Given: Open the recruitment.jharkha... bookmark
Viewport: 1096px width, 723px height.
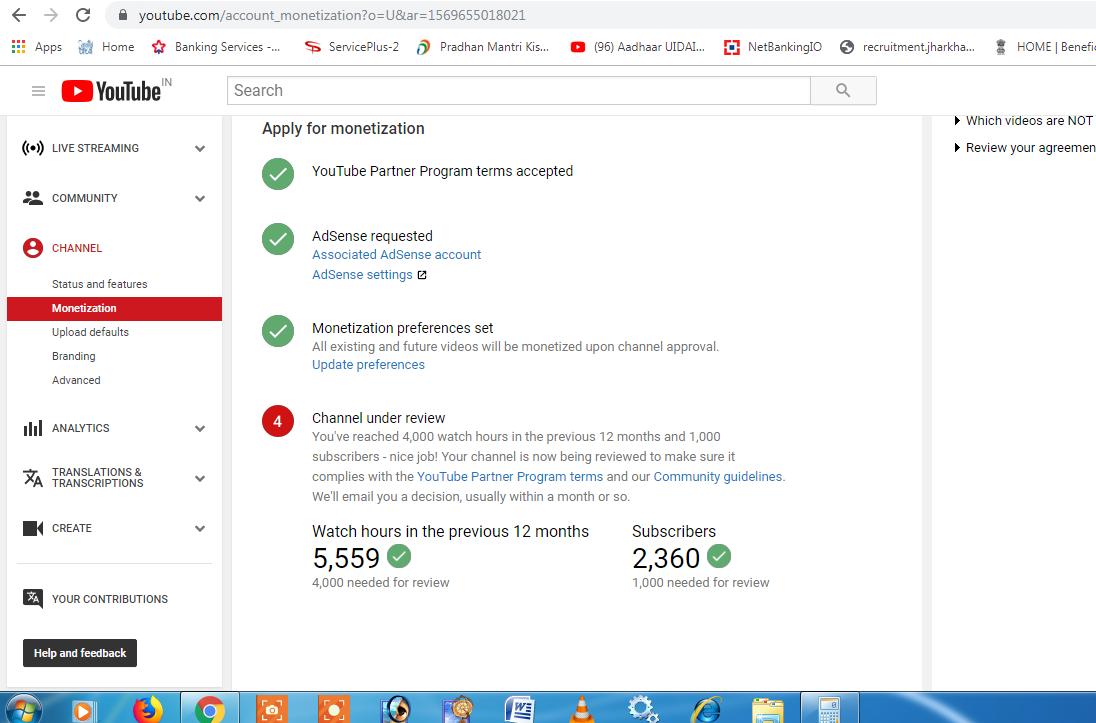Looking at the screenshot, I should [907, 47].
